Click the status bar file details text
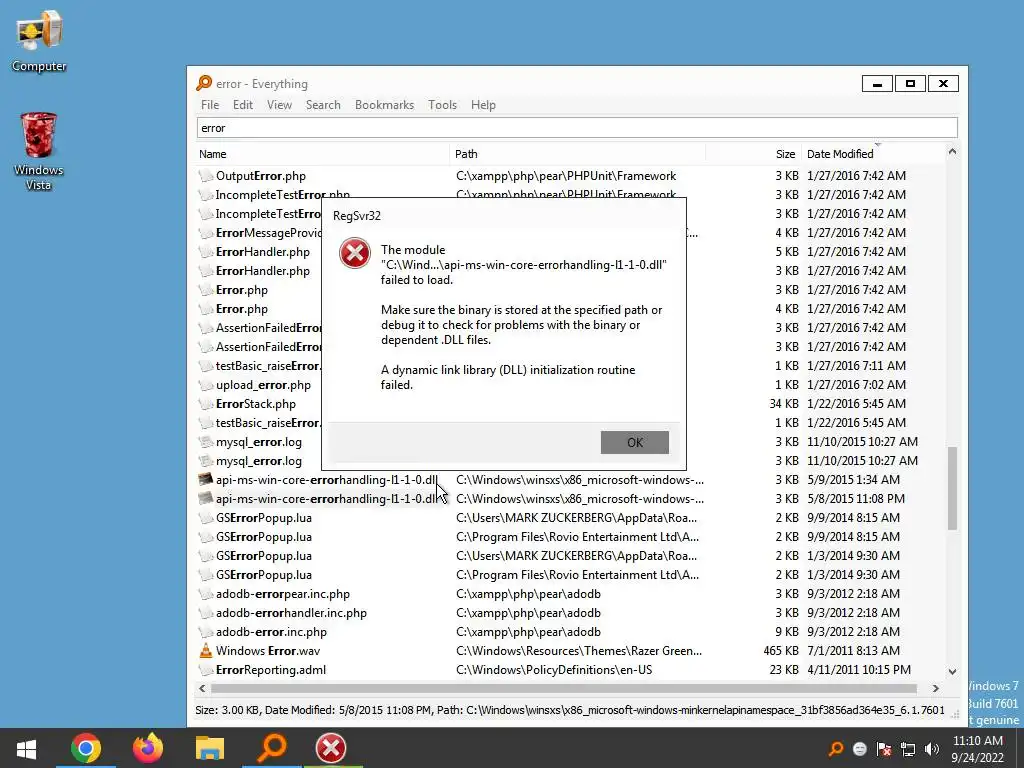The height and width of the screenshot is (768, 1024). tap(569, 710)
